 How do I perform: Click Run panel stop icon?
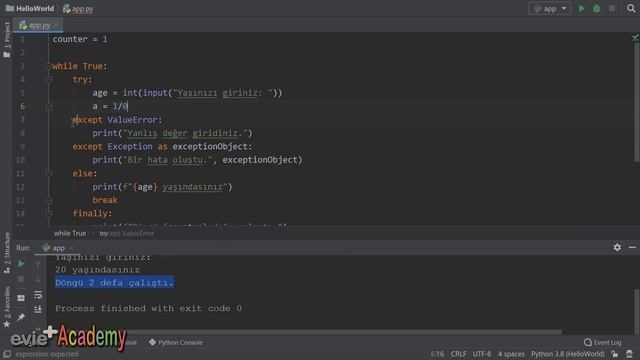pos(21,279)
